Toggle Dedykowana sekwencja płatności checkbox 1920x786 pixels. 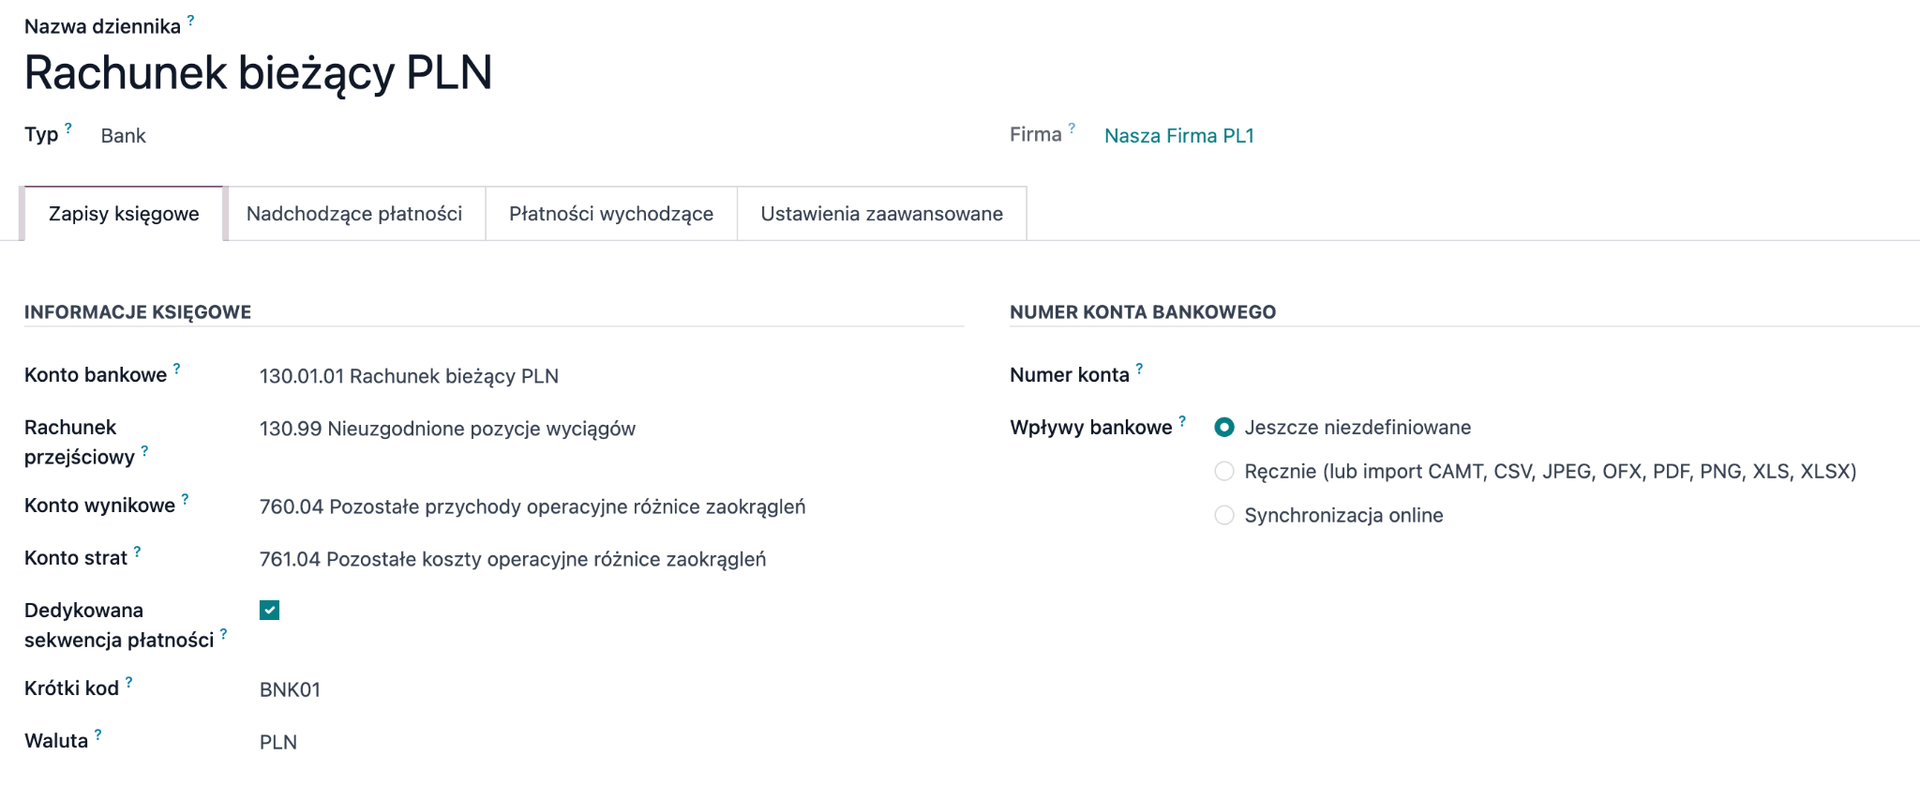(x=269, y=610)
